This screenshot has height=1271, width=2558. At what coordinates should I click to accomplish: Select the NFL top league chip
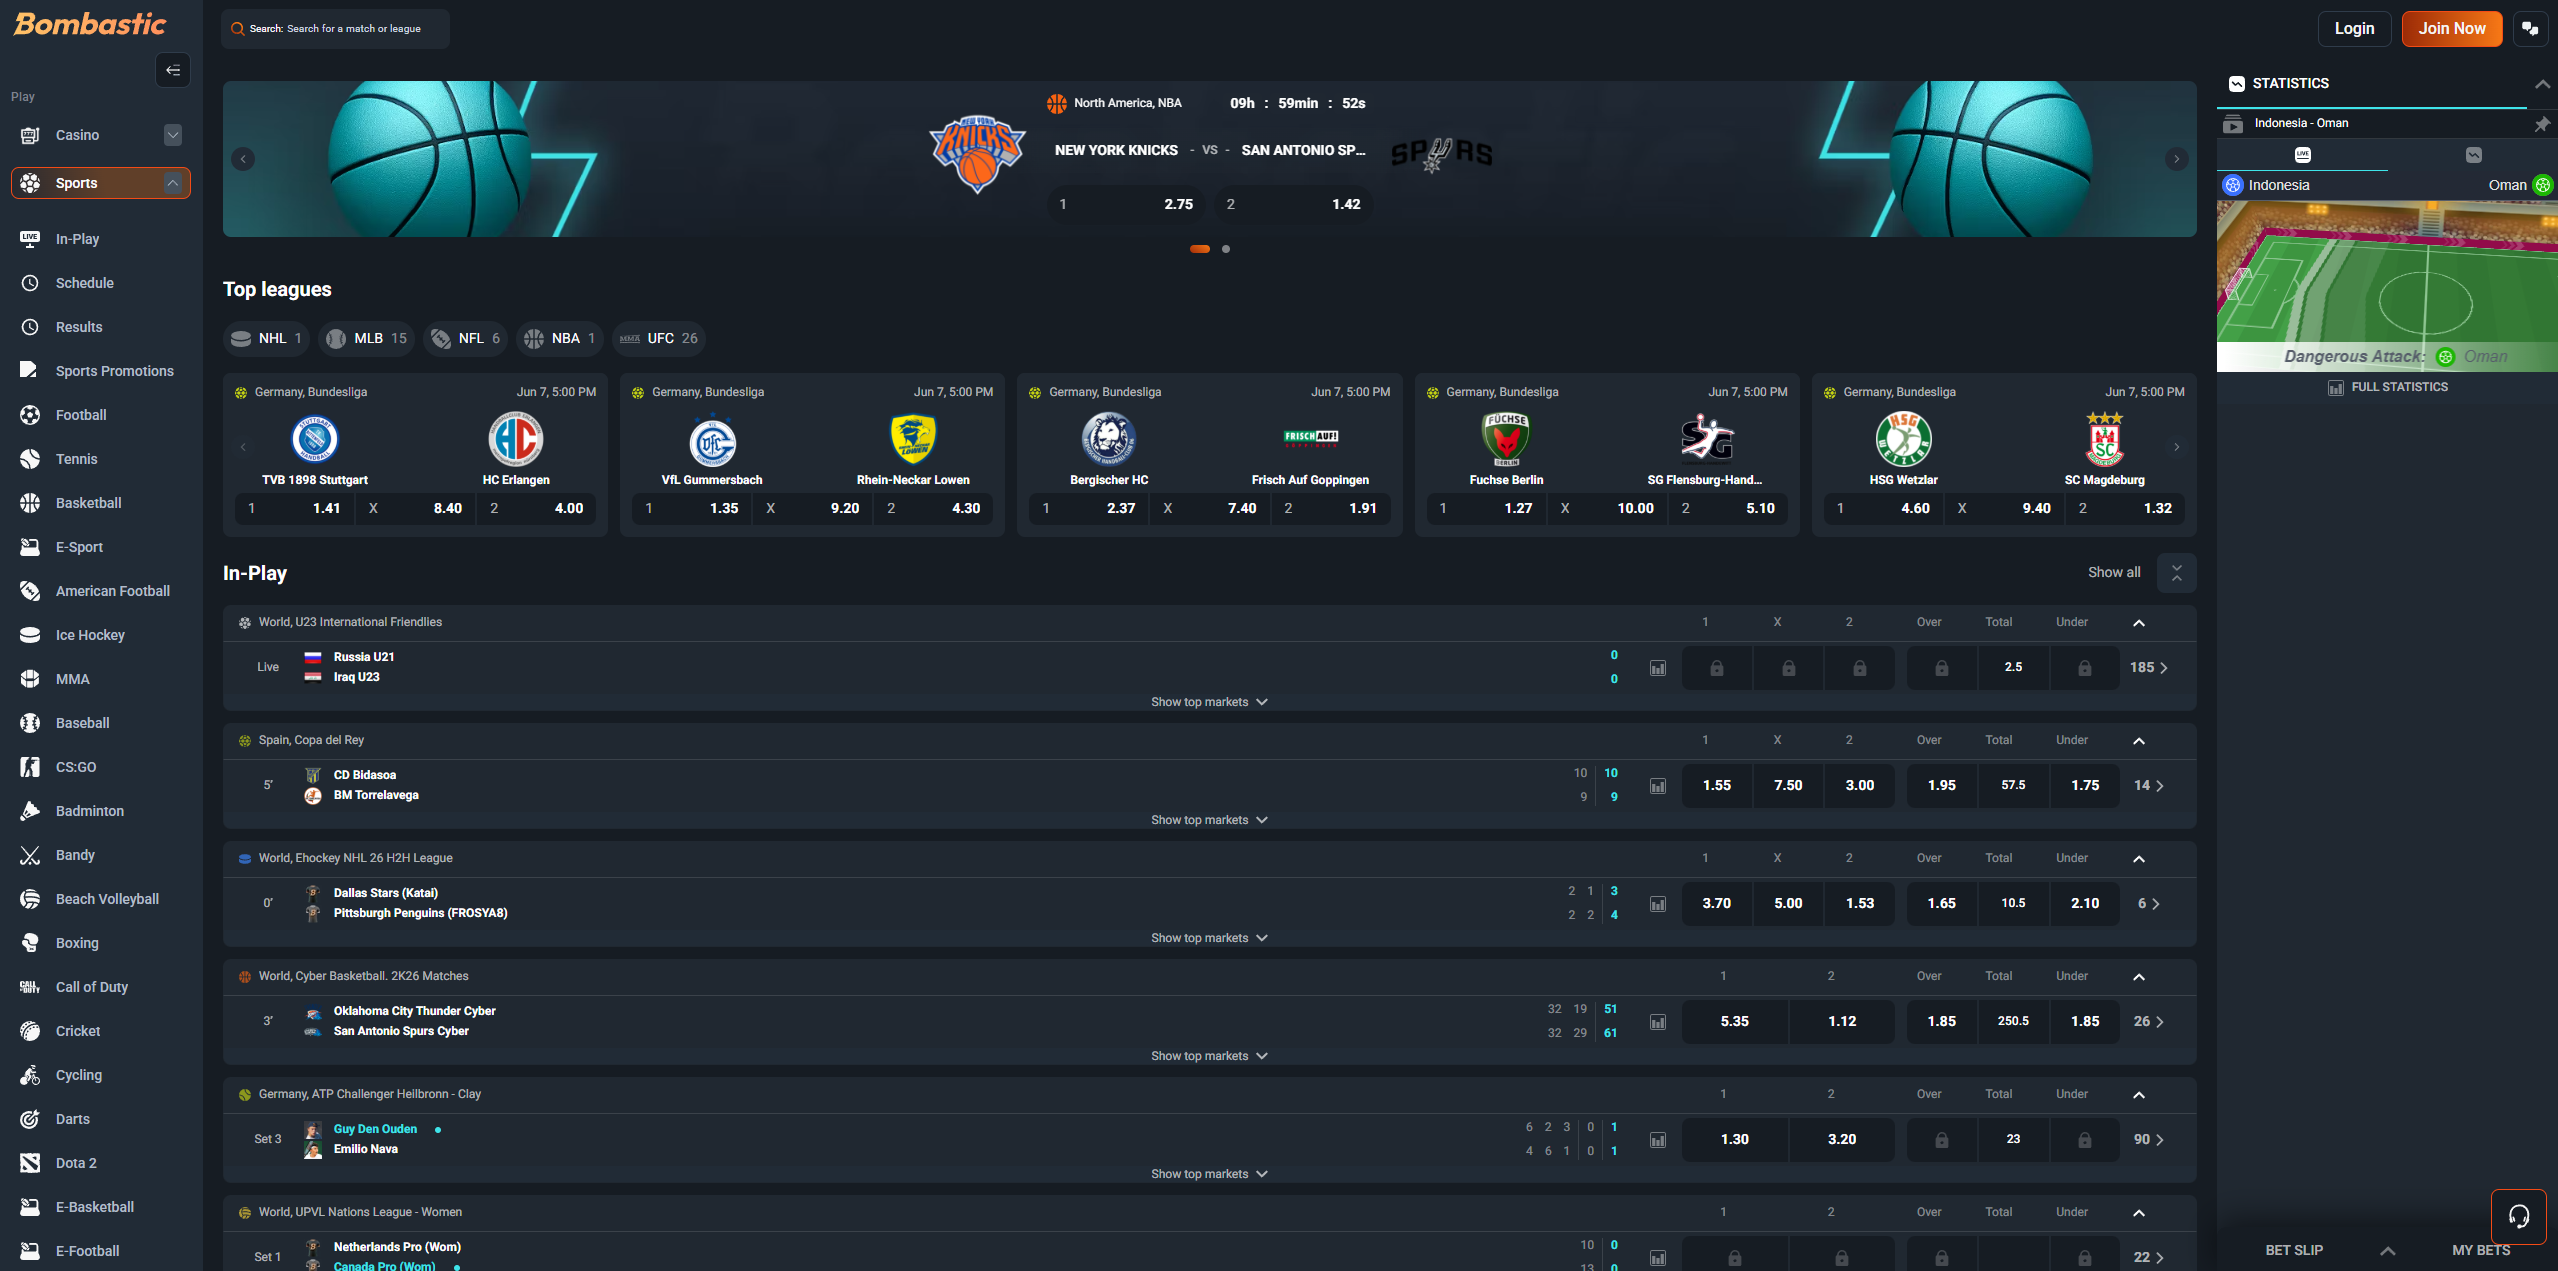[x=465, y=339]
